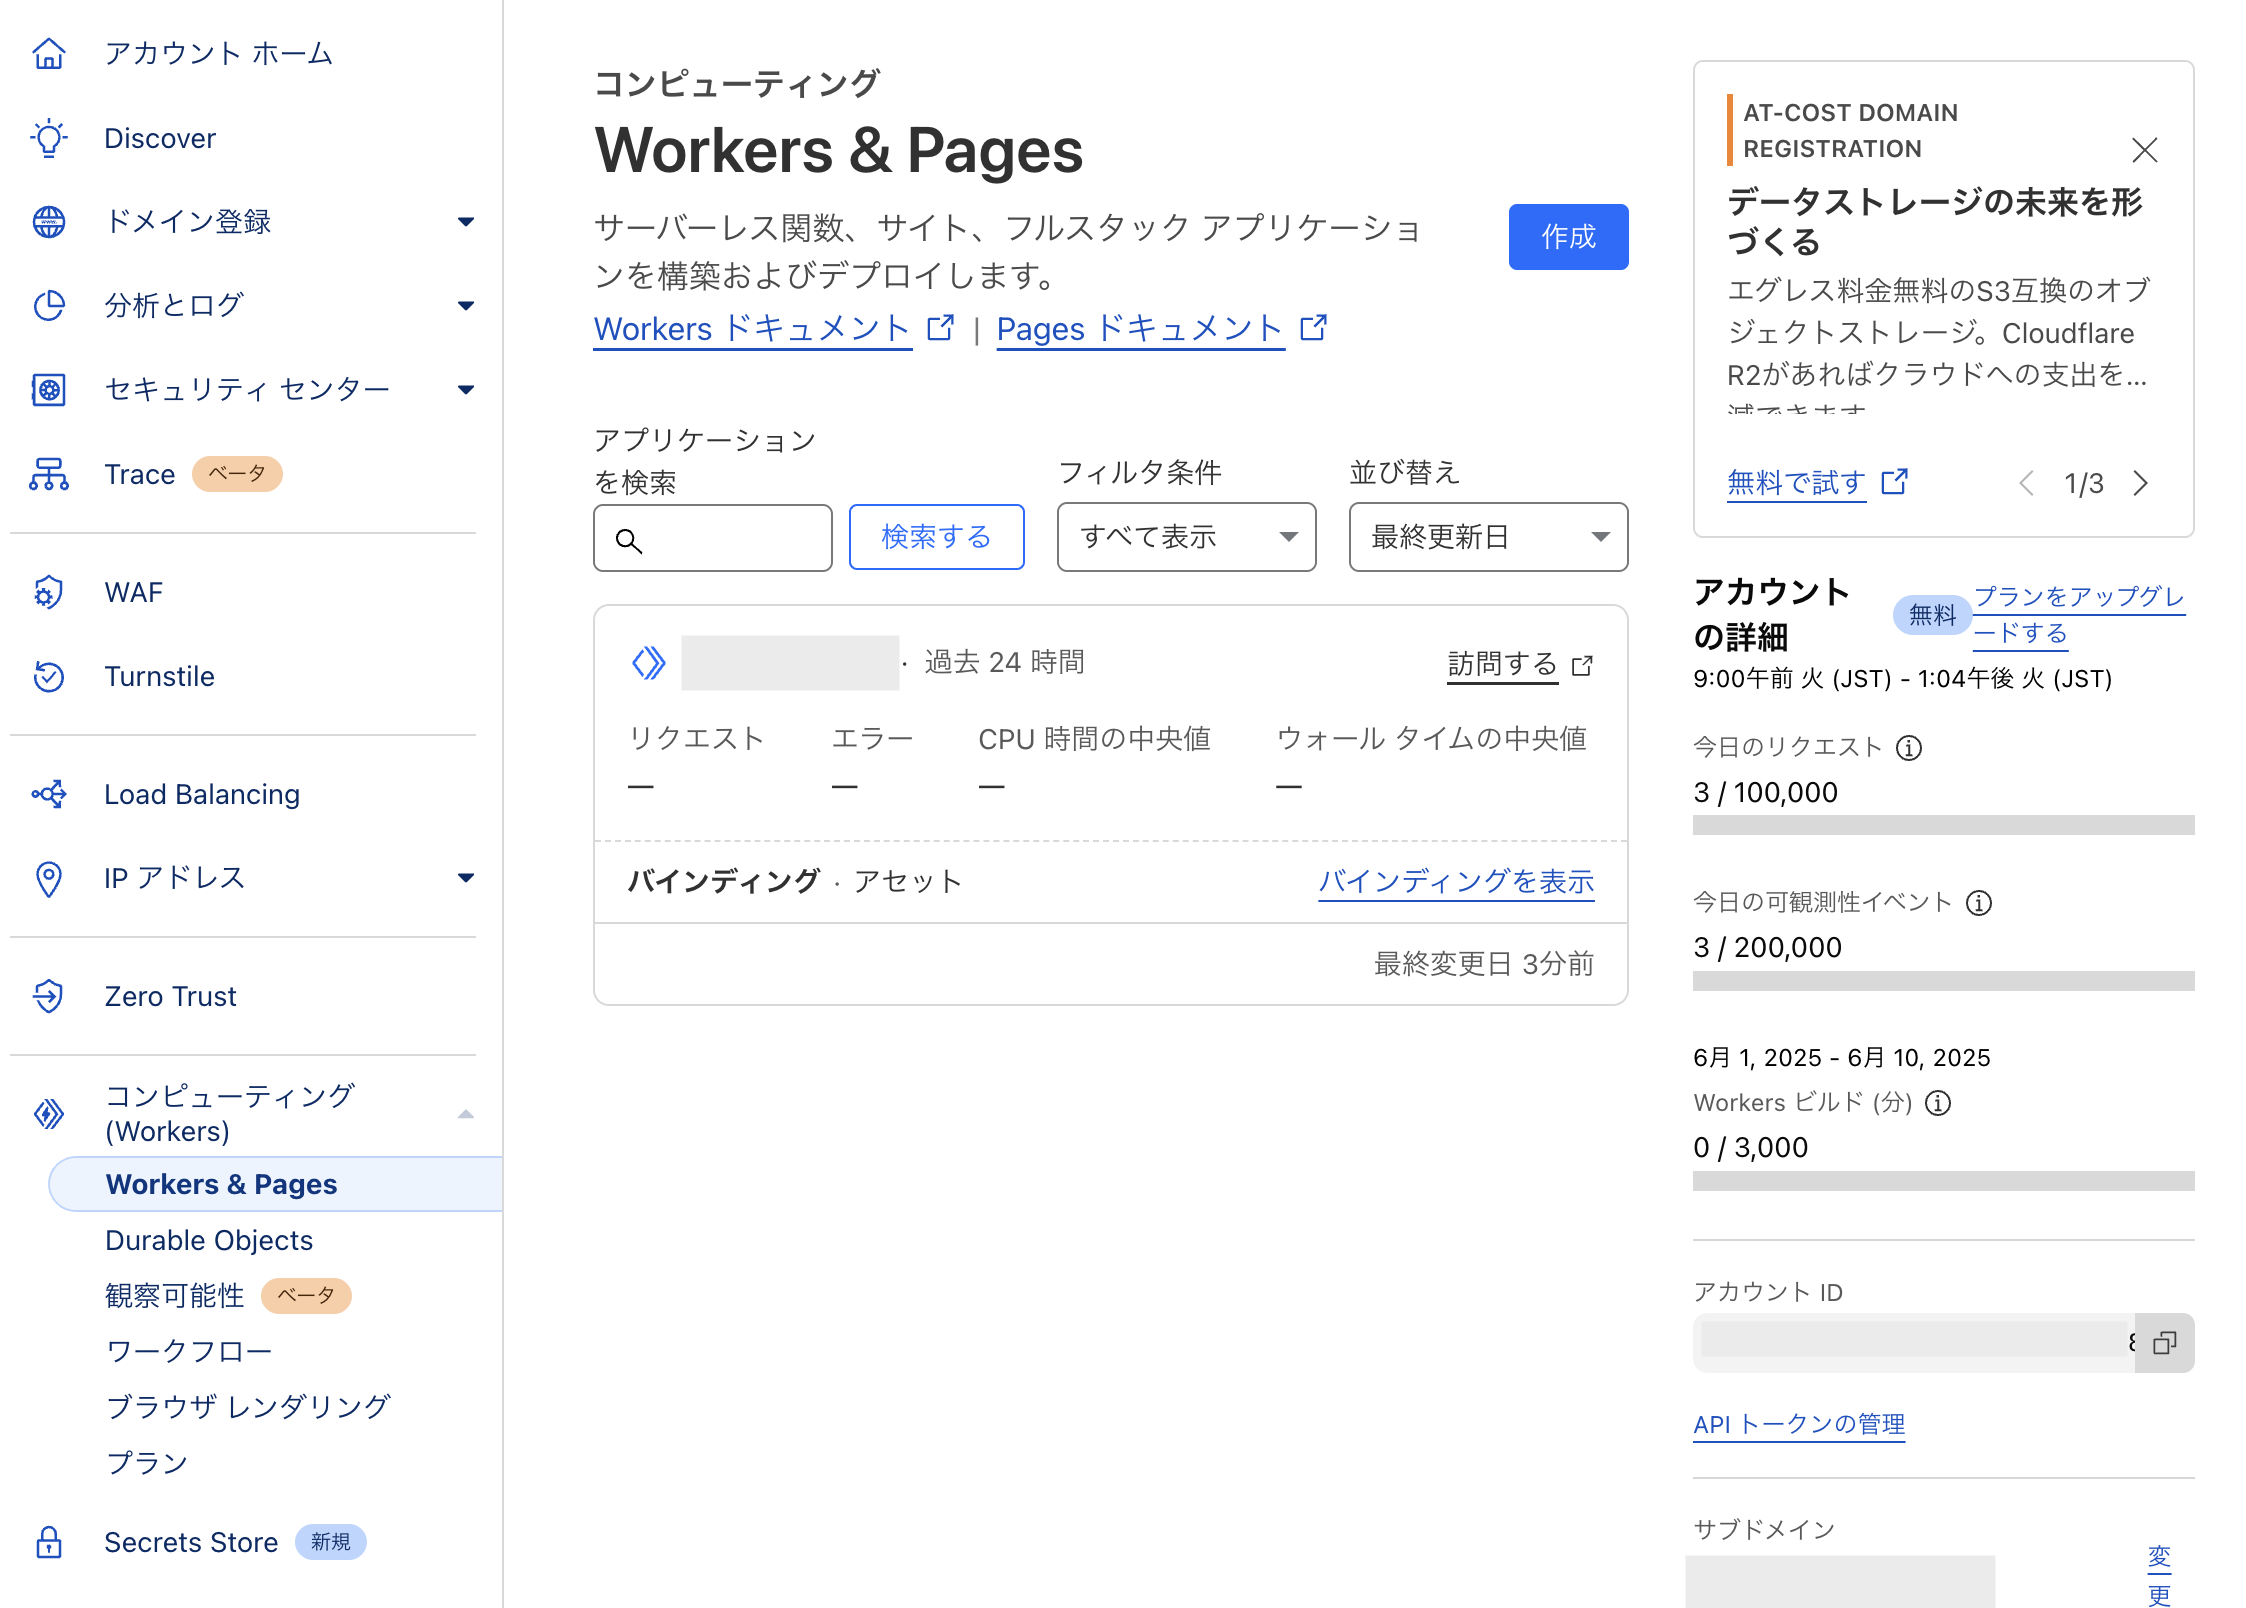Click the 最終変更日 3分前 text
The width and height of the screenshot is (2246, 1608).
click(x=1484, y=964)
